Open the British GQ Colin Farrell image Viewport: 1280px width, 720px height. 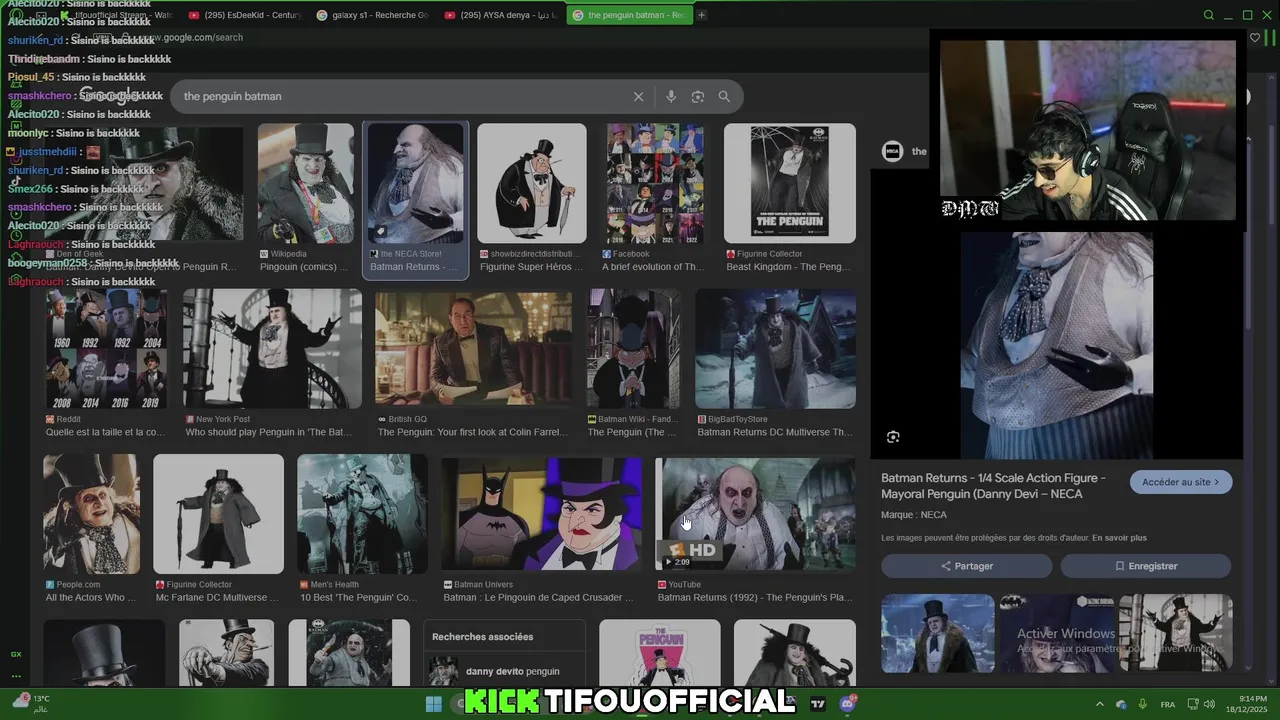pos(474,348)
